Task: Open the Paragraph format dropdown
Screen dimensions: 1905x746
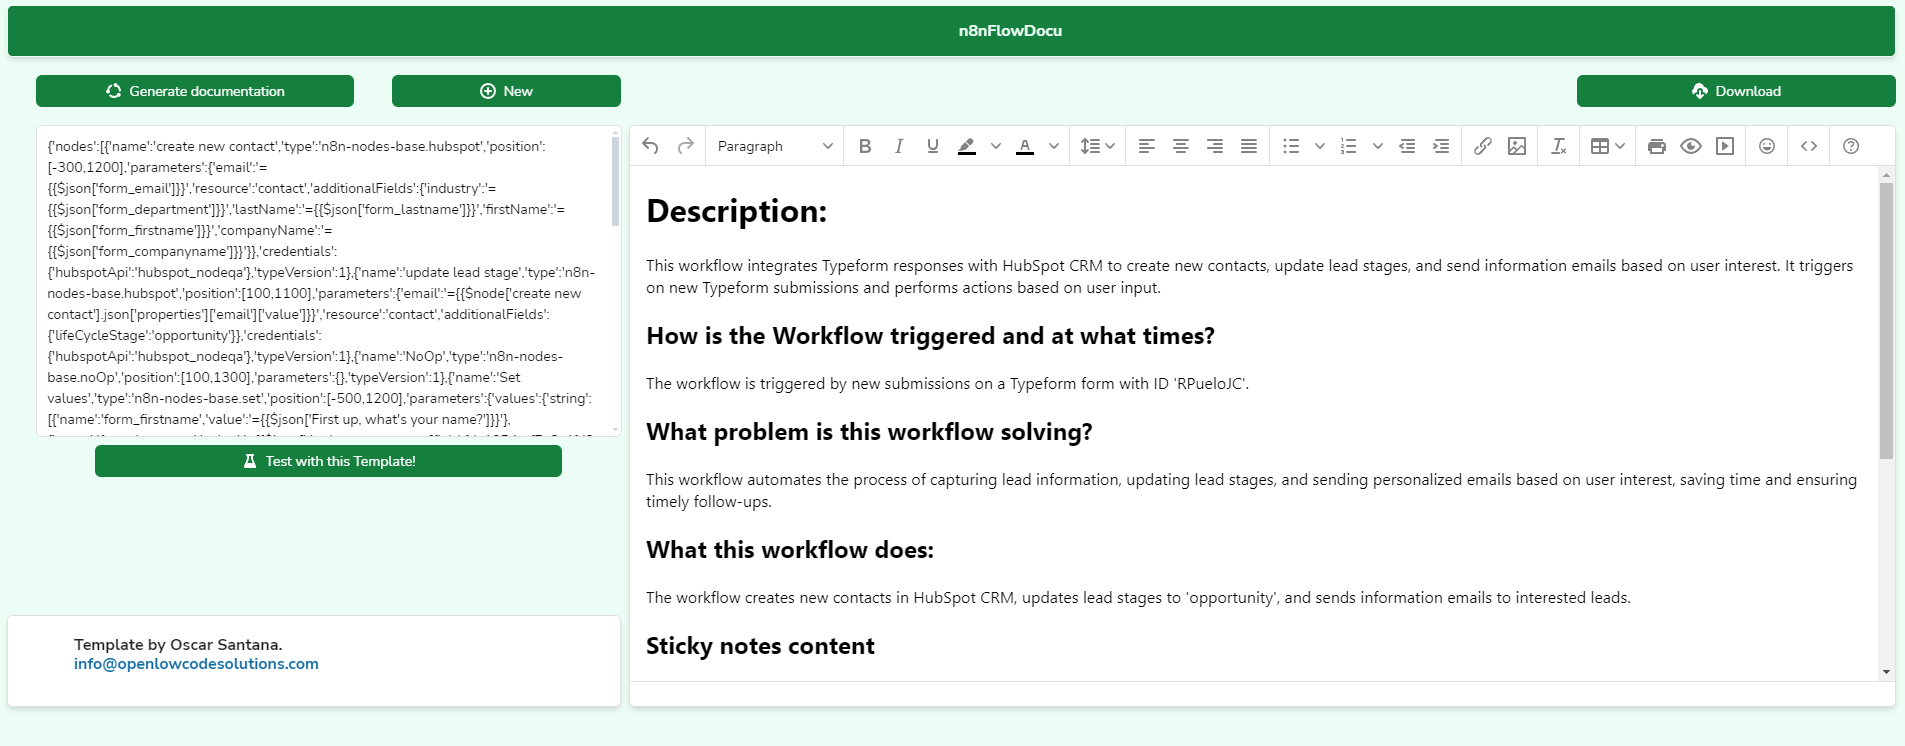Action: 774,146
